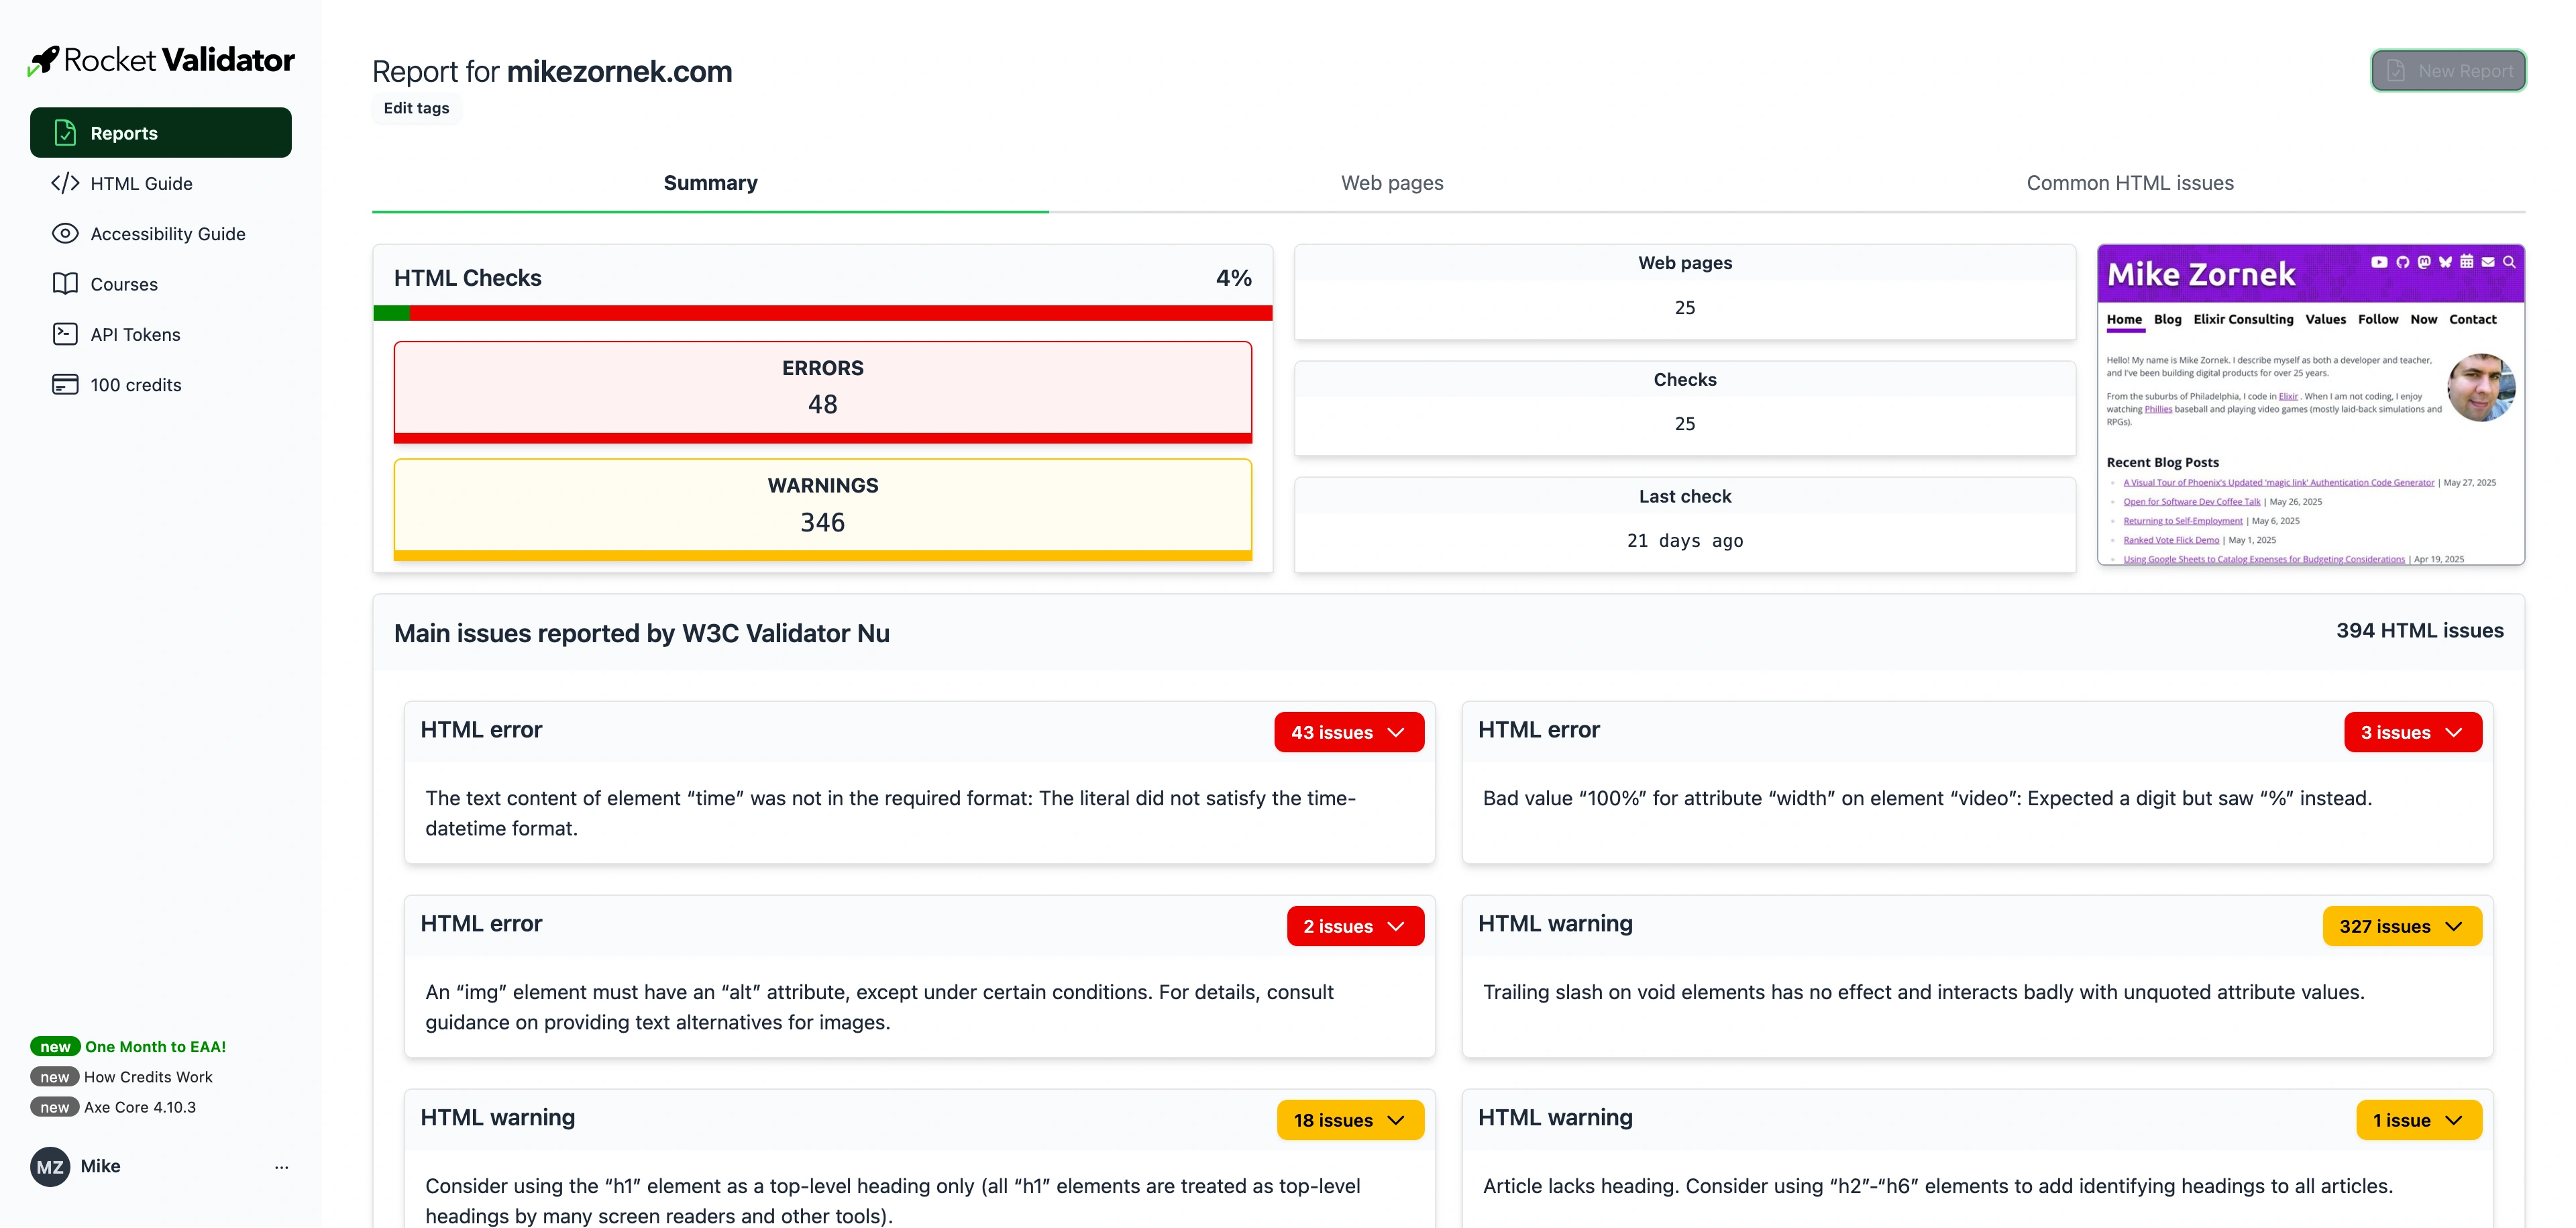Click the HTML Checks progress bar
Screen dimensions: 2576x1228
click(822, 313)
